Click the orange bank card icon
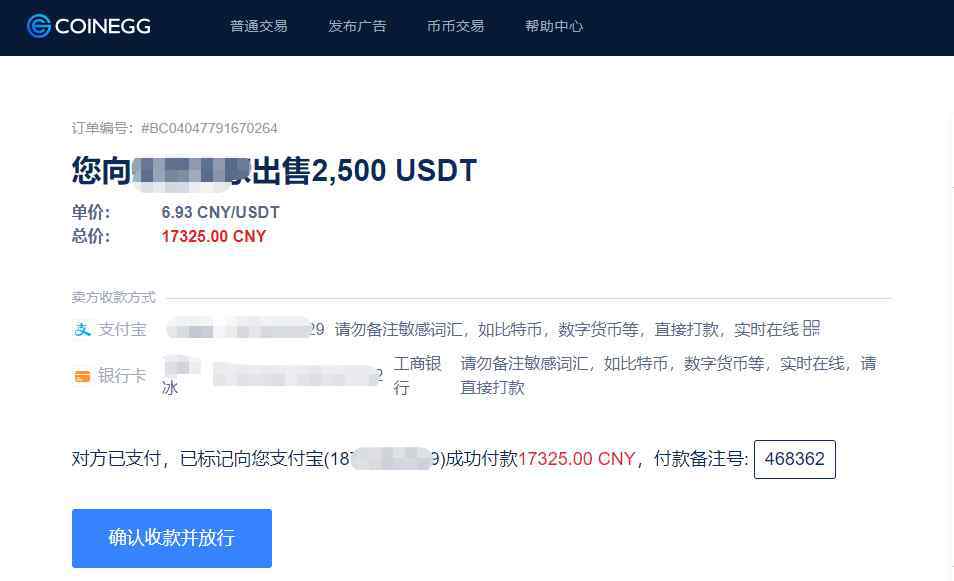954x581 pixels. 82,377
